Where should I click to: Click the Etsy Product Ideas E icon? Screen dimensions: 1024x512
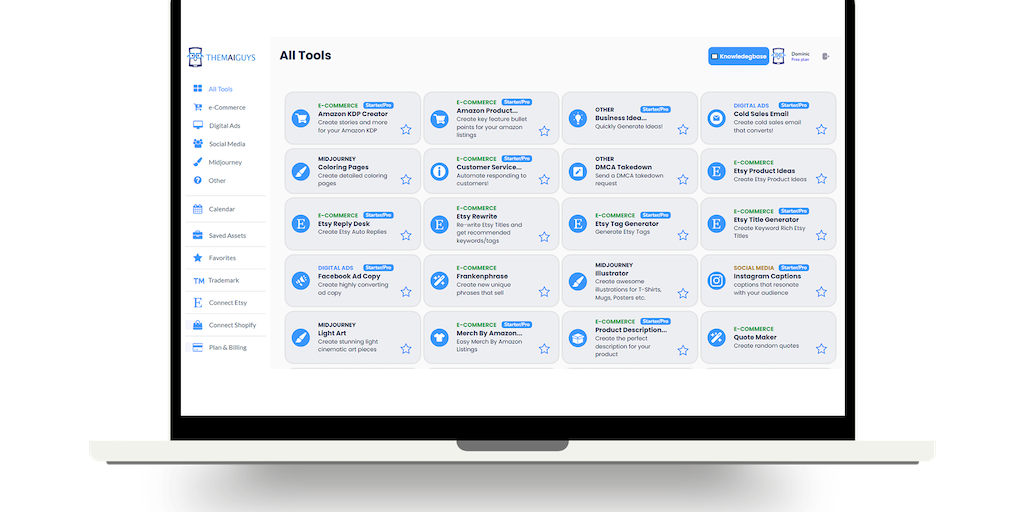(716, 172)
